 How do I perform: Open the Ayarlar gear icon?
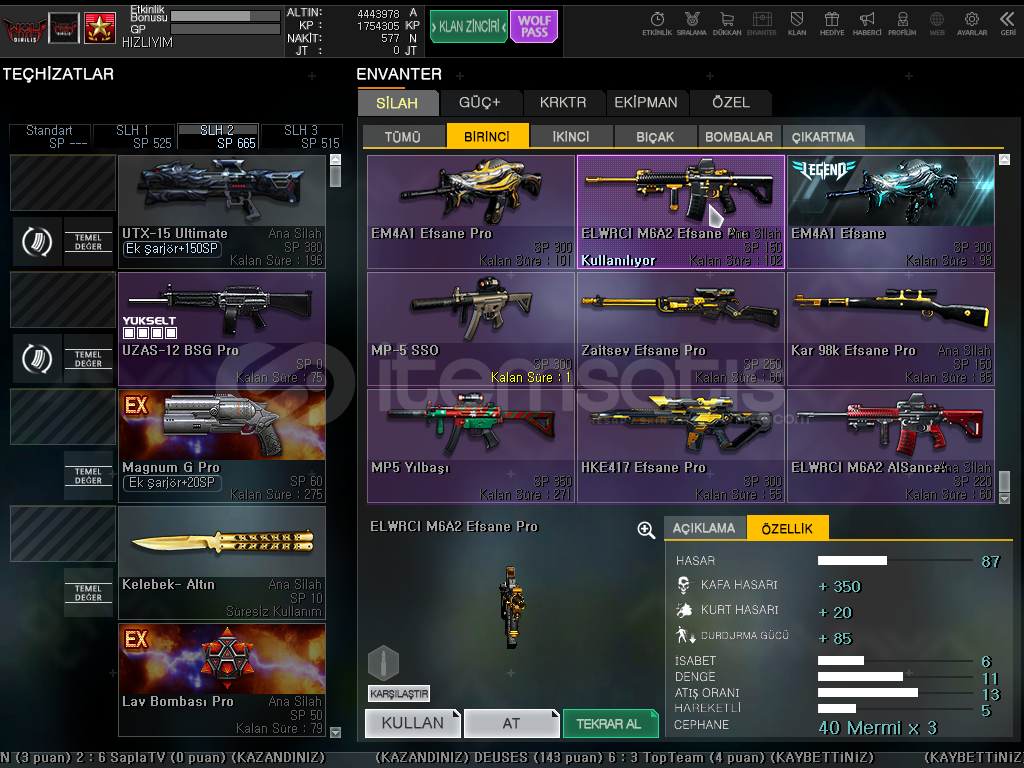[x=972, y=24]
